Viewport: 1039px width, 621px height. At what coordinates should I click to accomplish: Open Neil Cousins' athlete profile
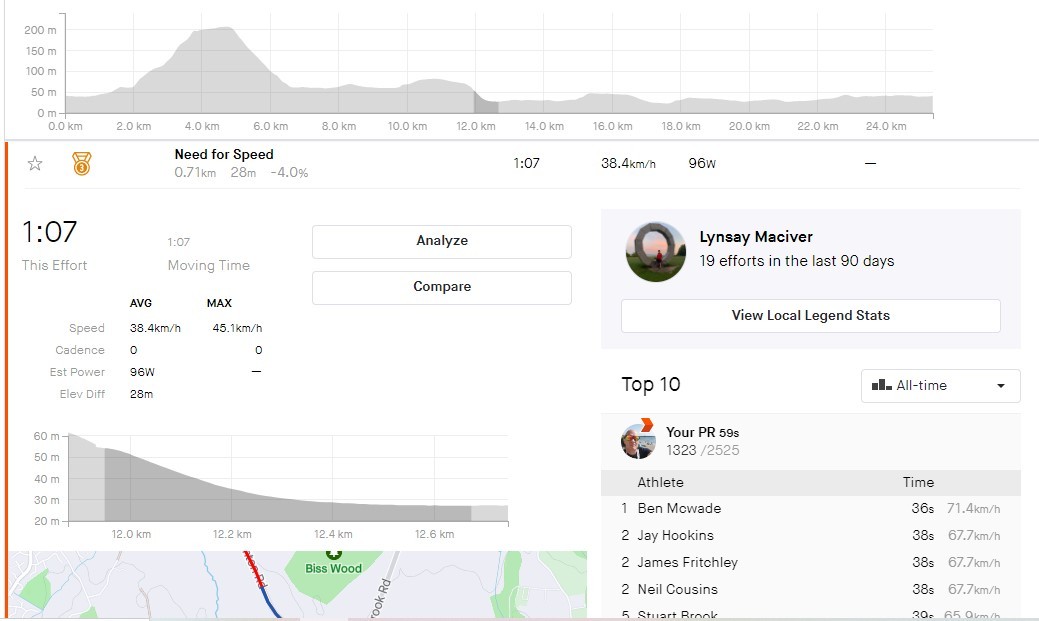677,589
